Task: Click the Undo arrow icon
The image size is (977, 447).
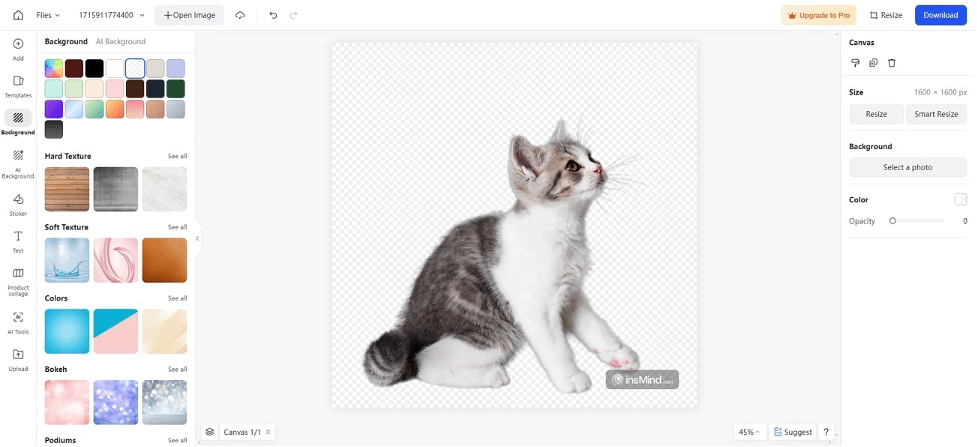Action: (273, 15)
